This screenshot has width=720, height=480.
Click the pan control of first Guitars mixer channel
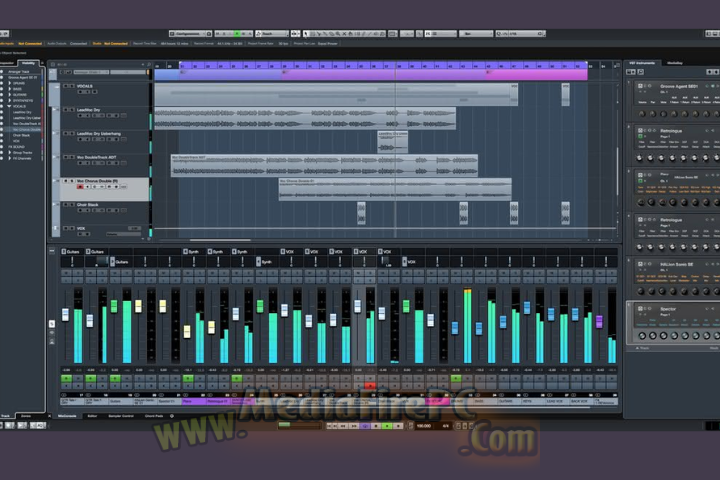tap(72, 262)
